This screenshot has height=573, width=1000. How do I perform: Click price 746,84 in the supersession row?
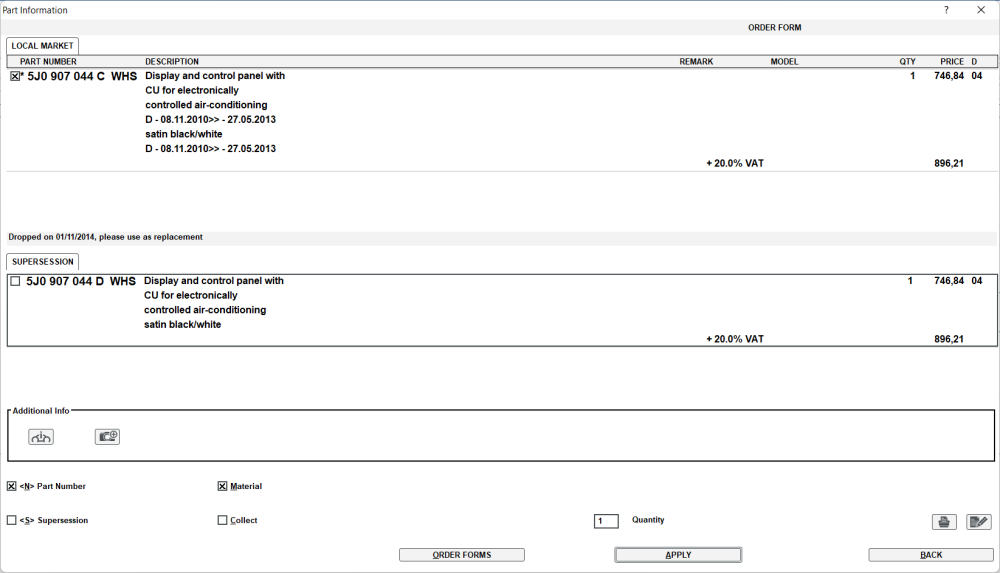point(949,281)
